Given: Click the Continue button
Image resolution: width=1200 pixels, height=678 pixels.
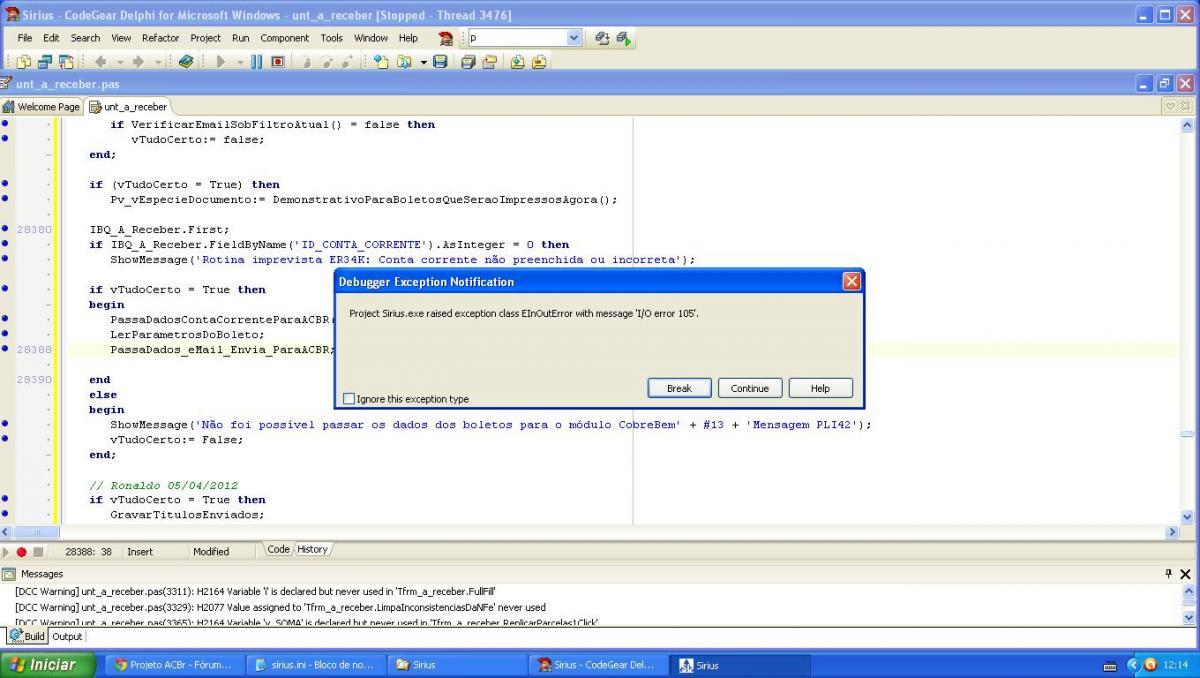Looking at the screenshot, I should click(x=749, y=388).
